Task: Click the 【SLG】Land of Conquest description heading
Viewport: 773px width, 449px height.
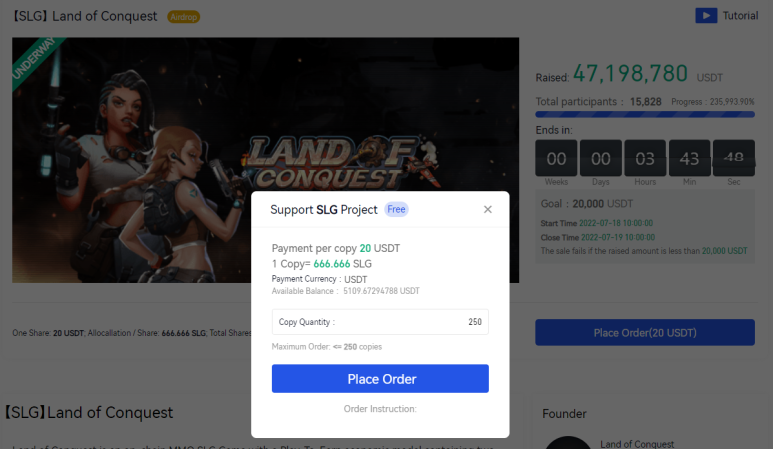Action: tap(87, 413)
